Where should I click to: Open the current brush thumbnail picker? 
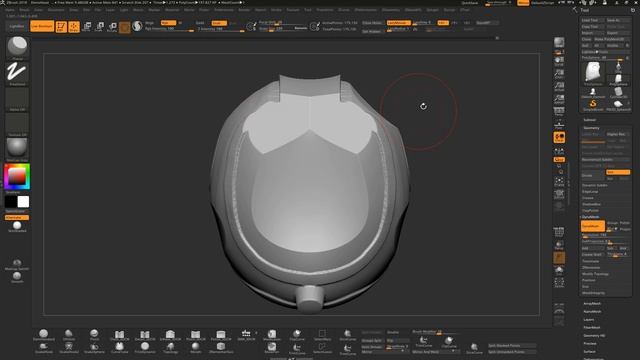(x=17, y=47)
